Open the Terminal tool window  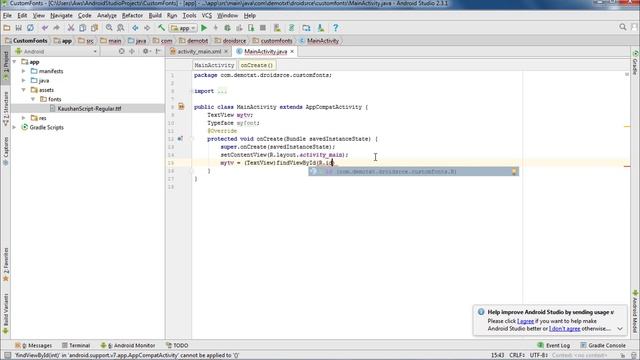click(x=76, y=345)
